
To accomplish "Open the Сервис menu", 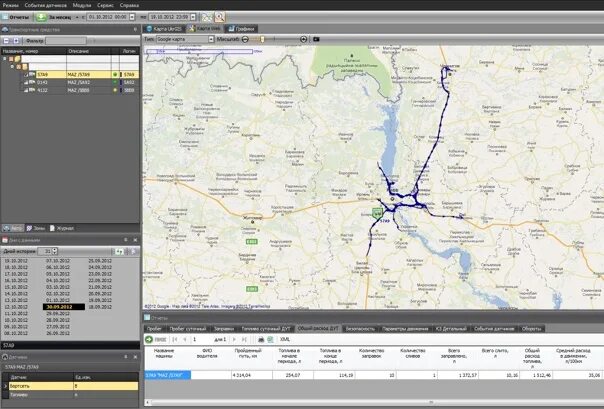I will [x=105, y=5].
